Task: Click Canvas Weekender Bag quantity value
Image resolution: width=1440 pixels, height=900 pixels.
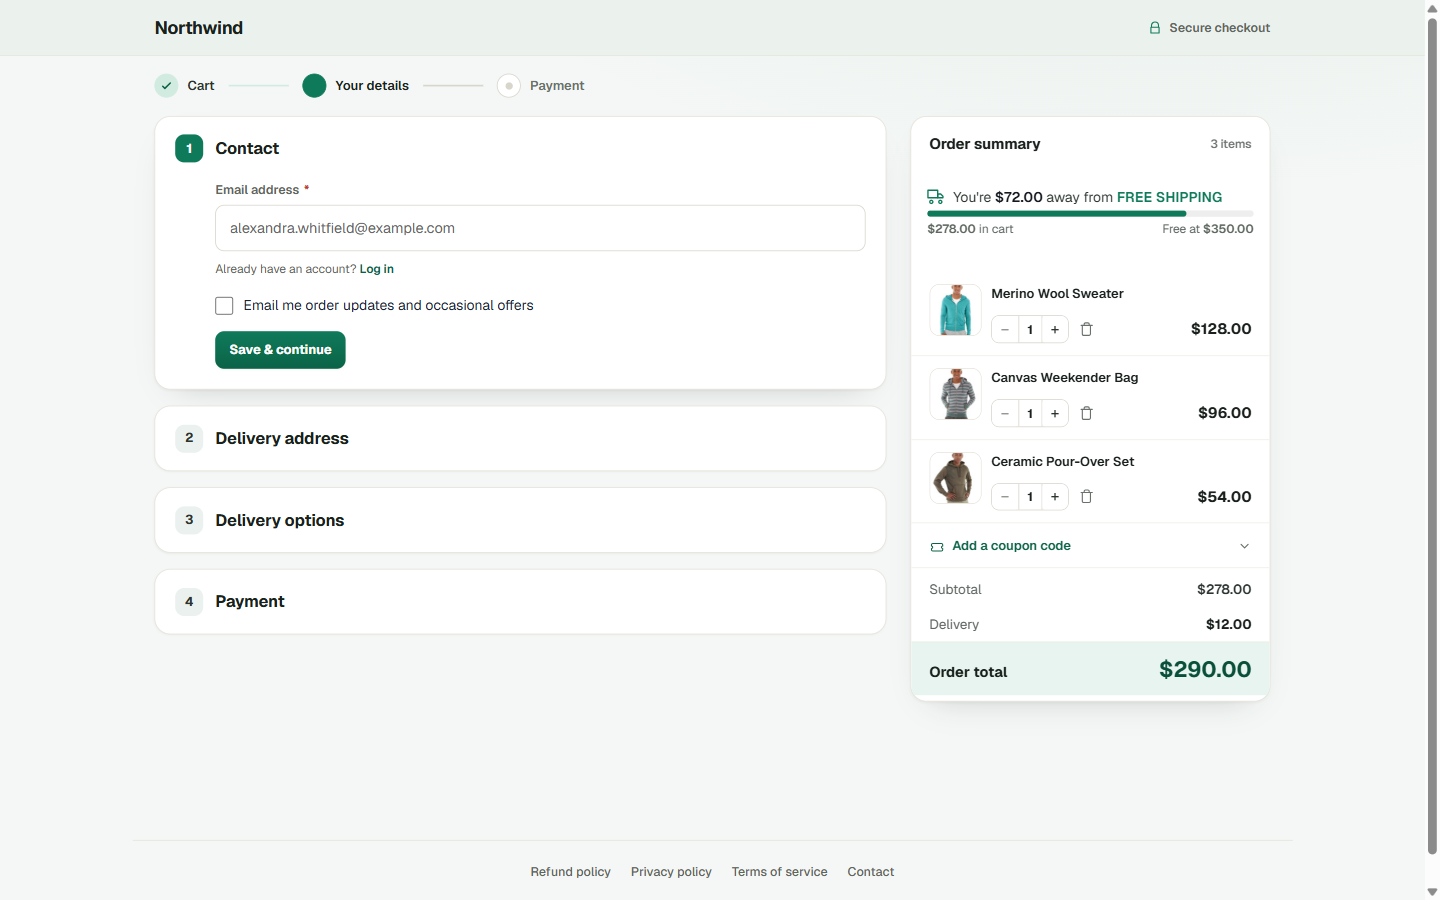Action: (x=1030, y=414)
